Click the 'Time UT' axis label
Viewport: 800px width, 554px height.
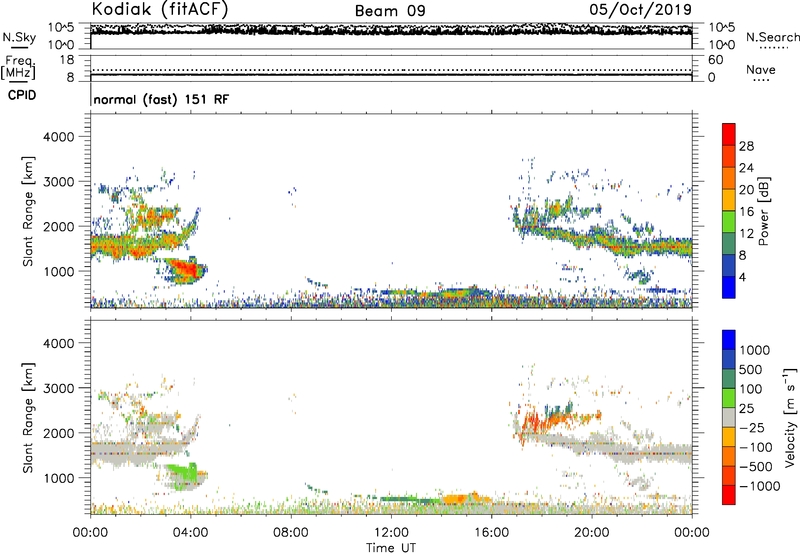(x=391, y=548)
